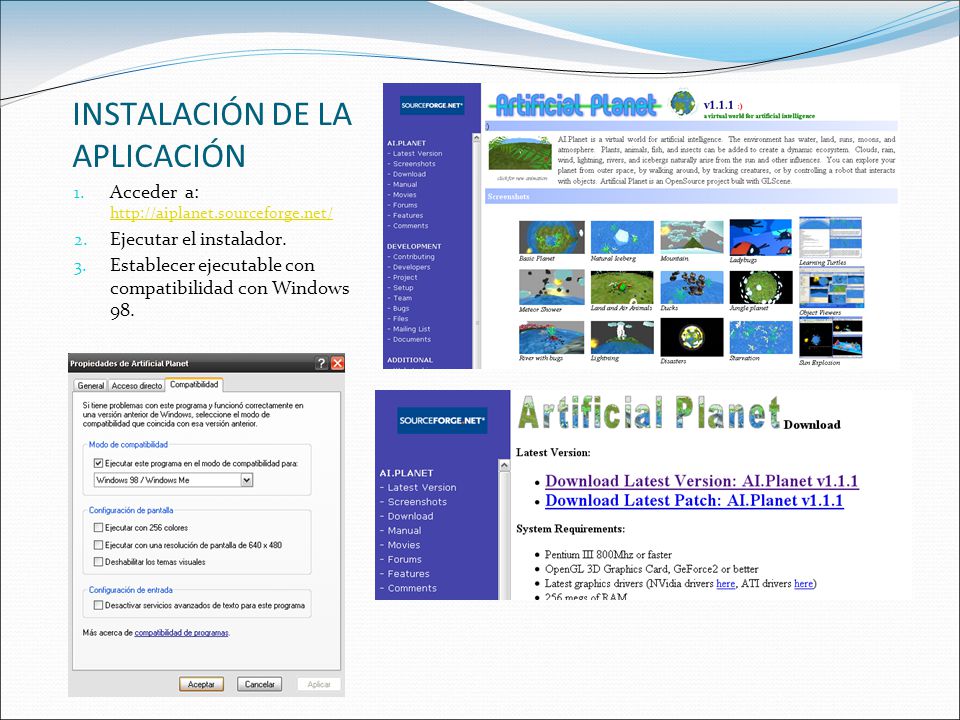Screen dimensions: 960x720
Task: Click Download Latest Patch: AI.Planet v1.1.1
Action: tap(694, 500)
